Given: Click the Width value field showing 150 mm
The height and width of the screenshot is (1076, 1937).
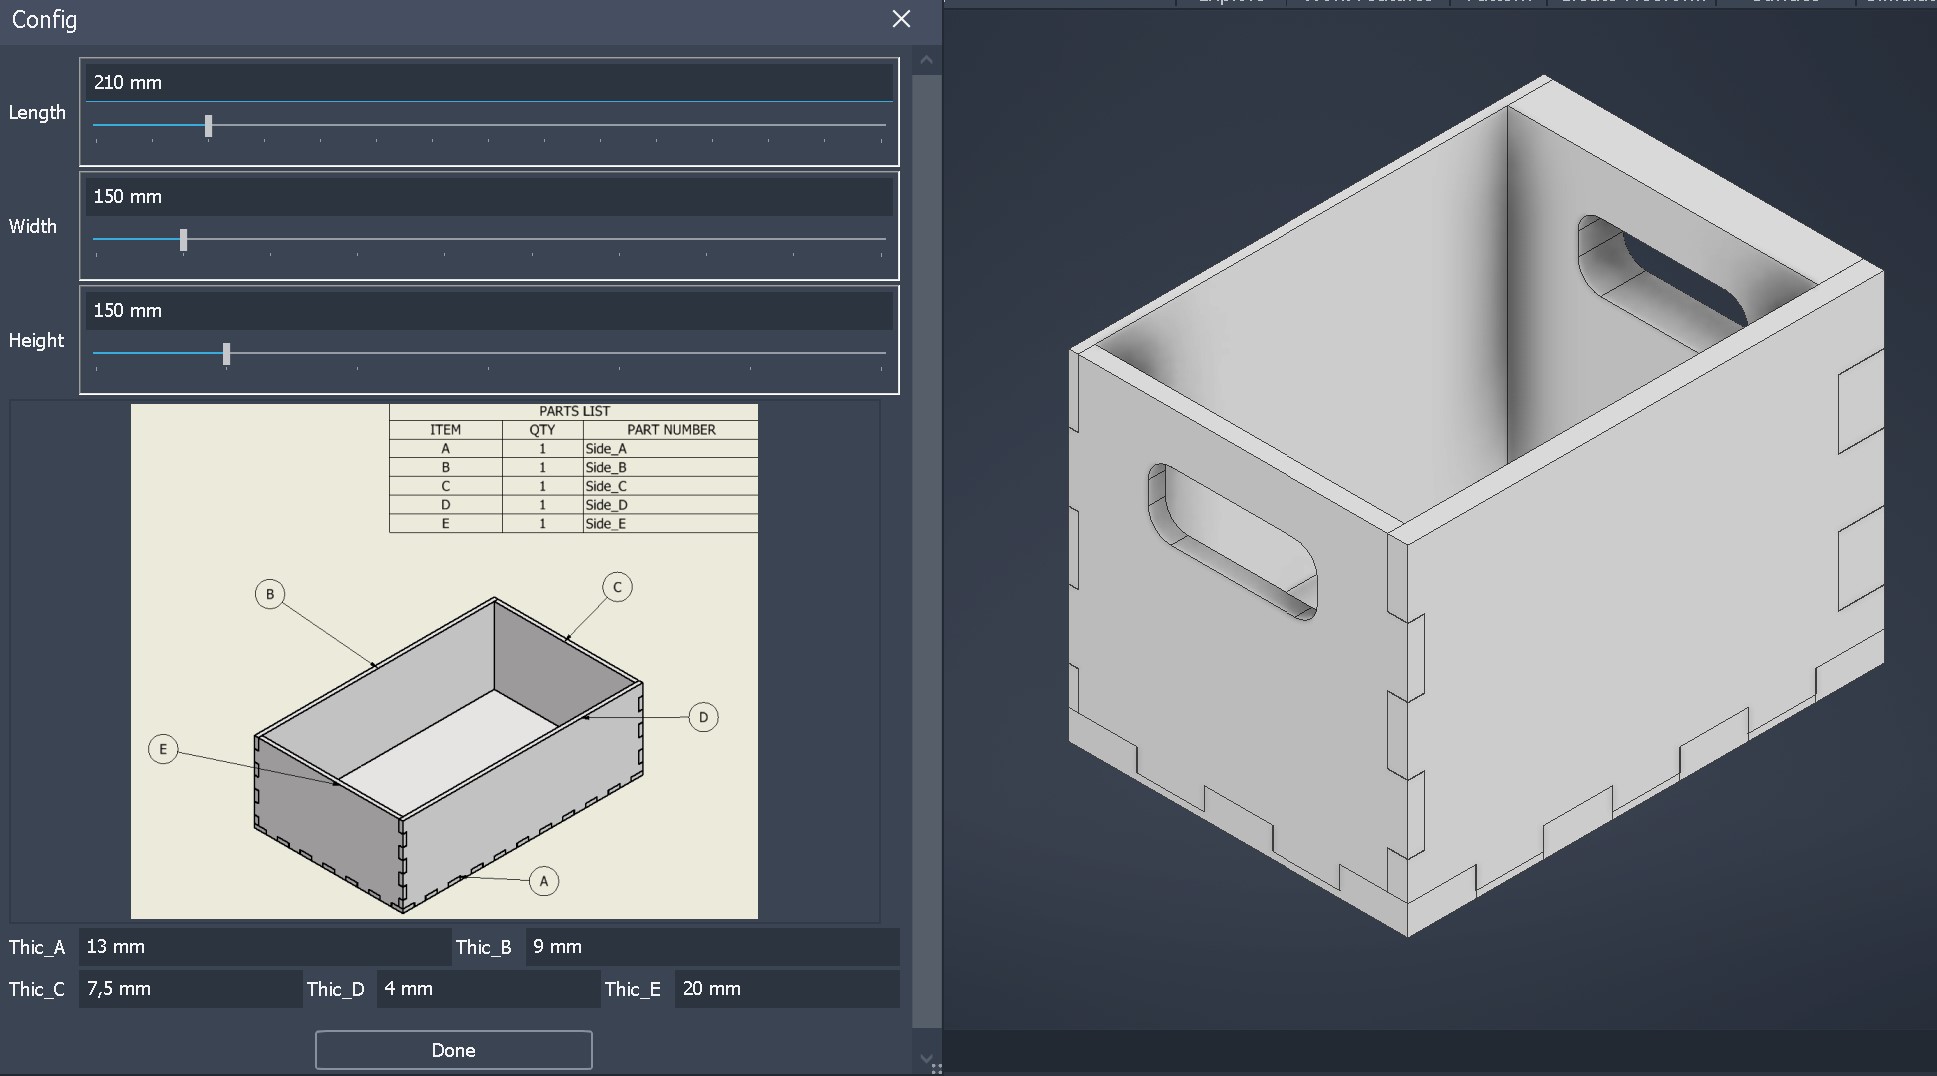Looking at the screenshot, I should coord(489,196).
